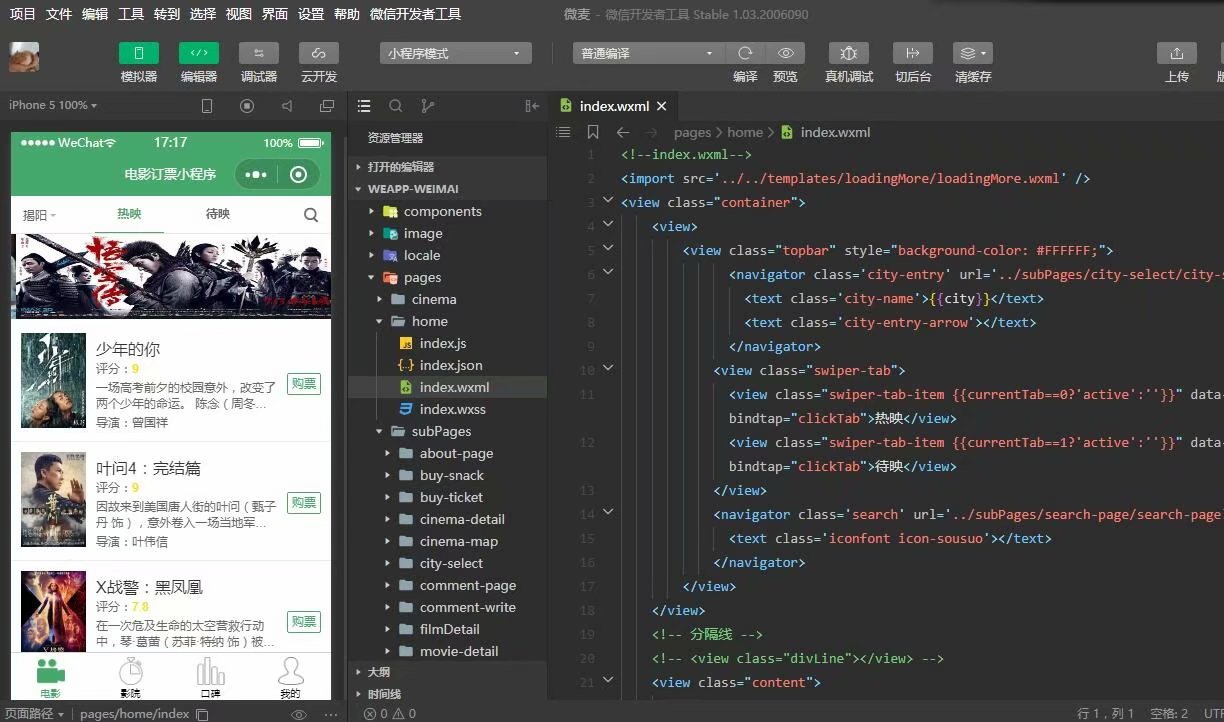The width and height of the screenshot is (1224, 722).
Task: Select the index.wxml editor tab
Action: 613,106
